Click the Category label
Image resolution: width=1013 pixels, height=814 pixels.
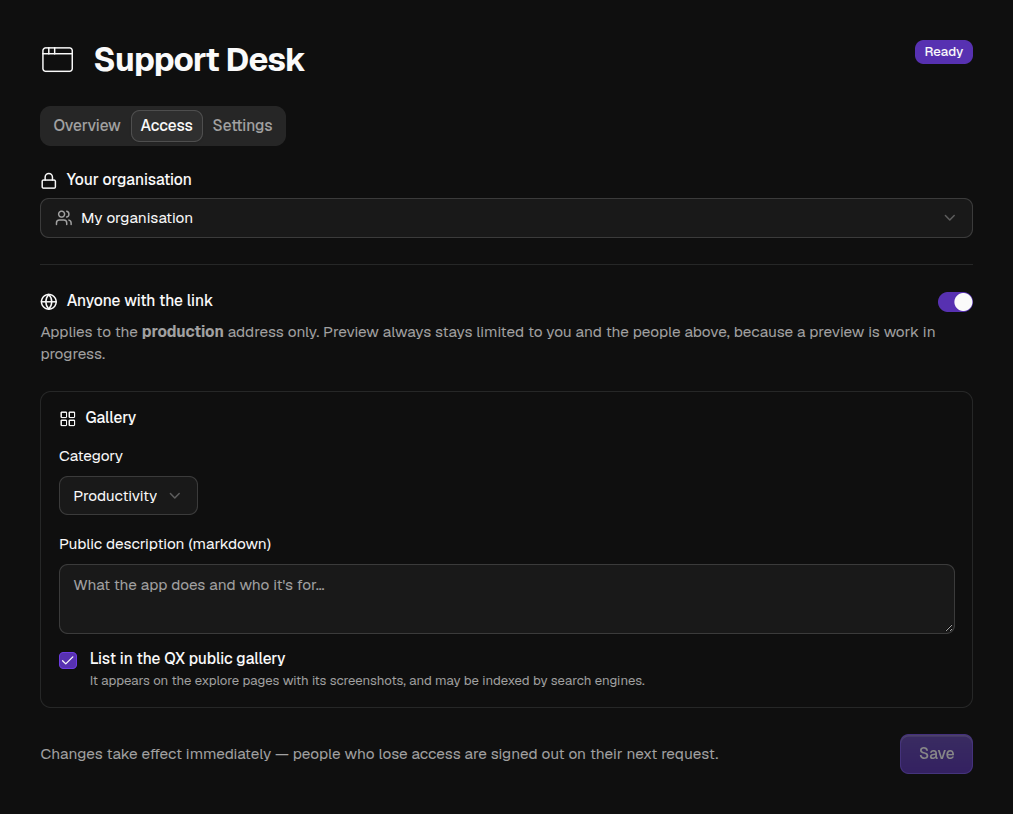90,456
